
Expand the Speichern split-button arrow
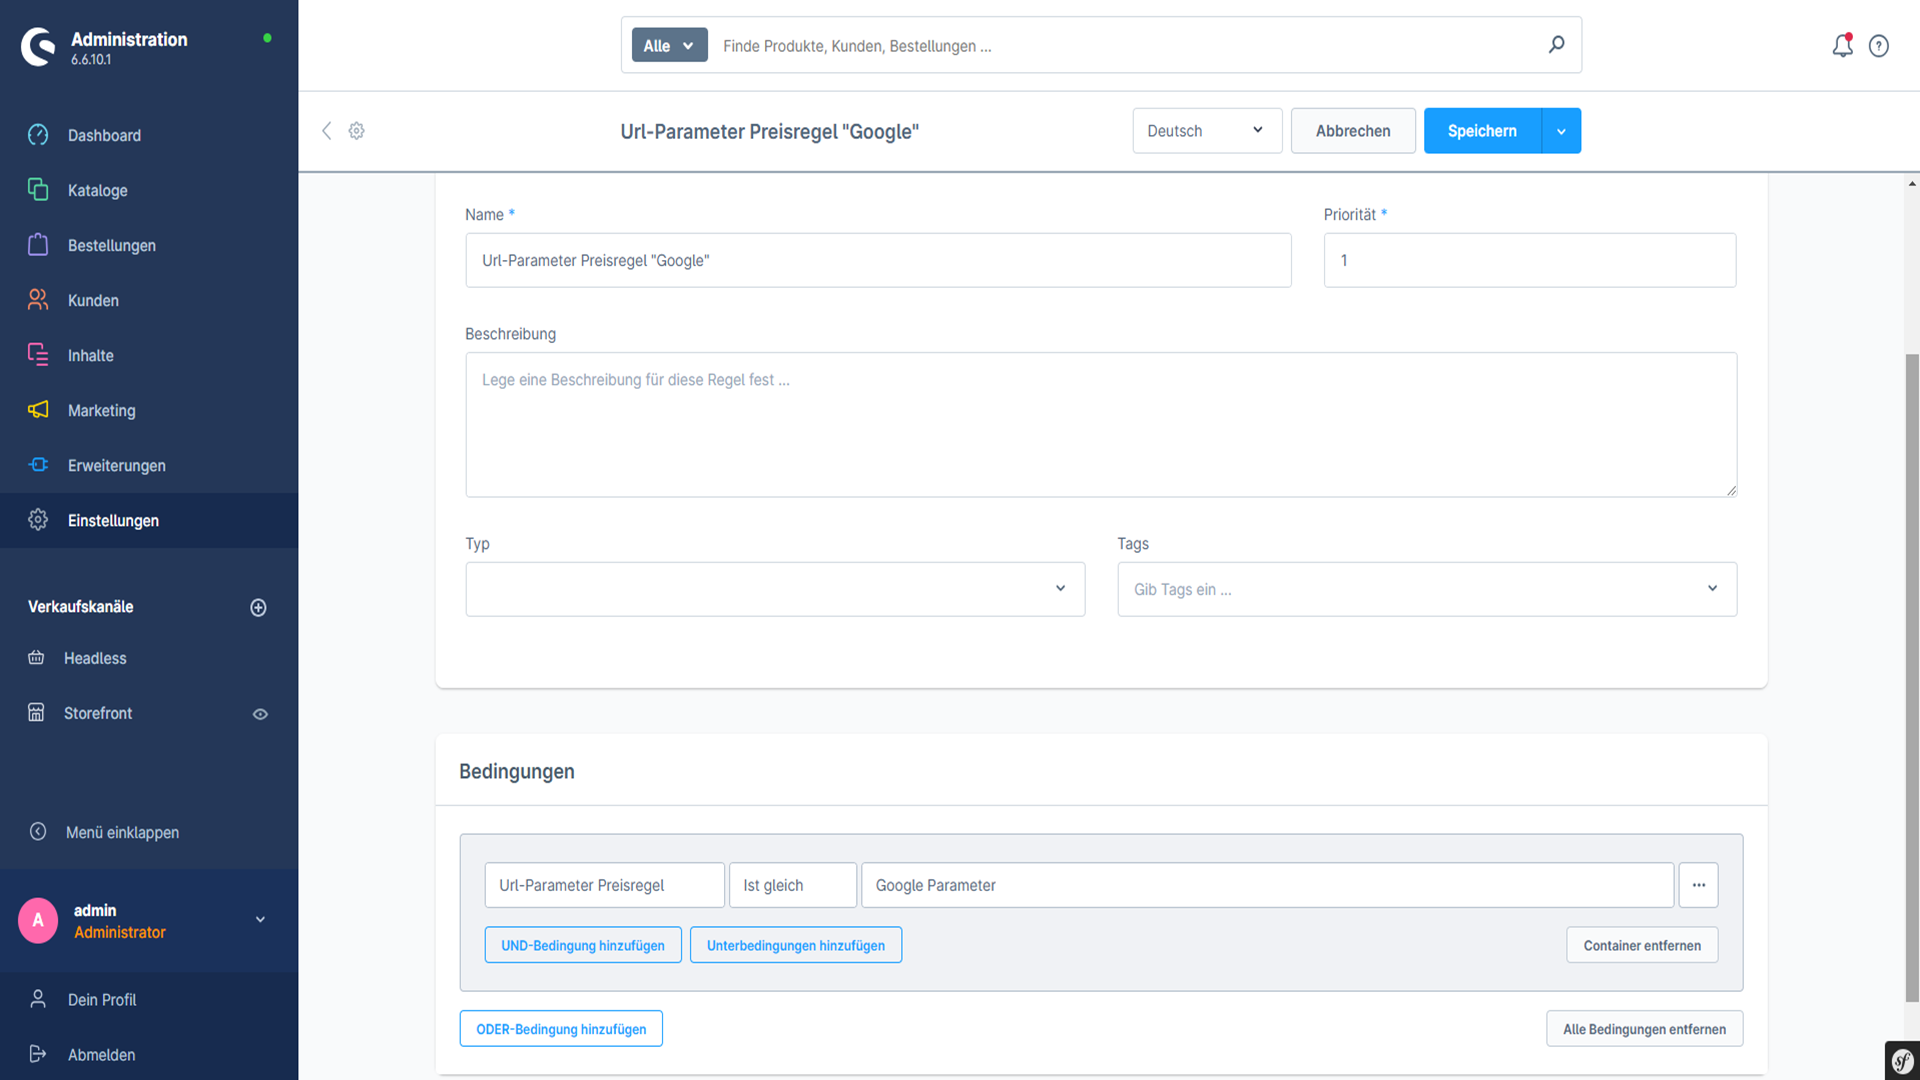click(x=1561, y=131)
